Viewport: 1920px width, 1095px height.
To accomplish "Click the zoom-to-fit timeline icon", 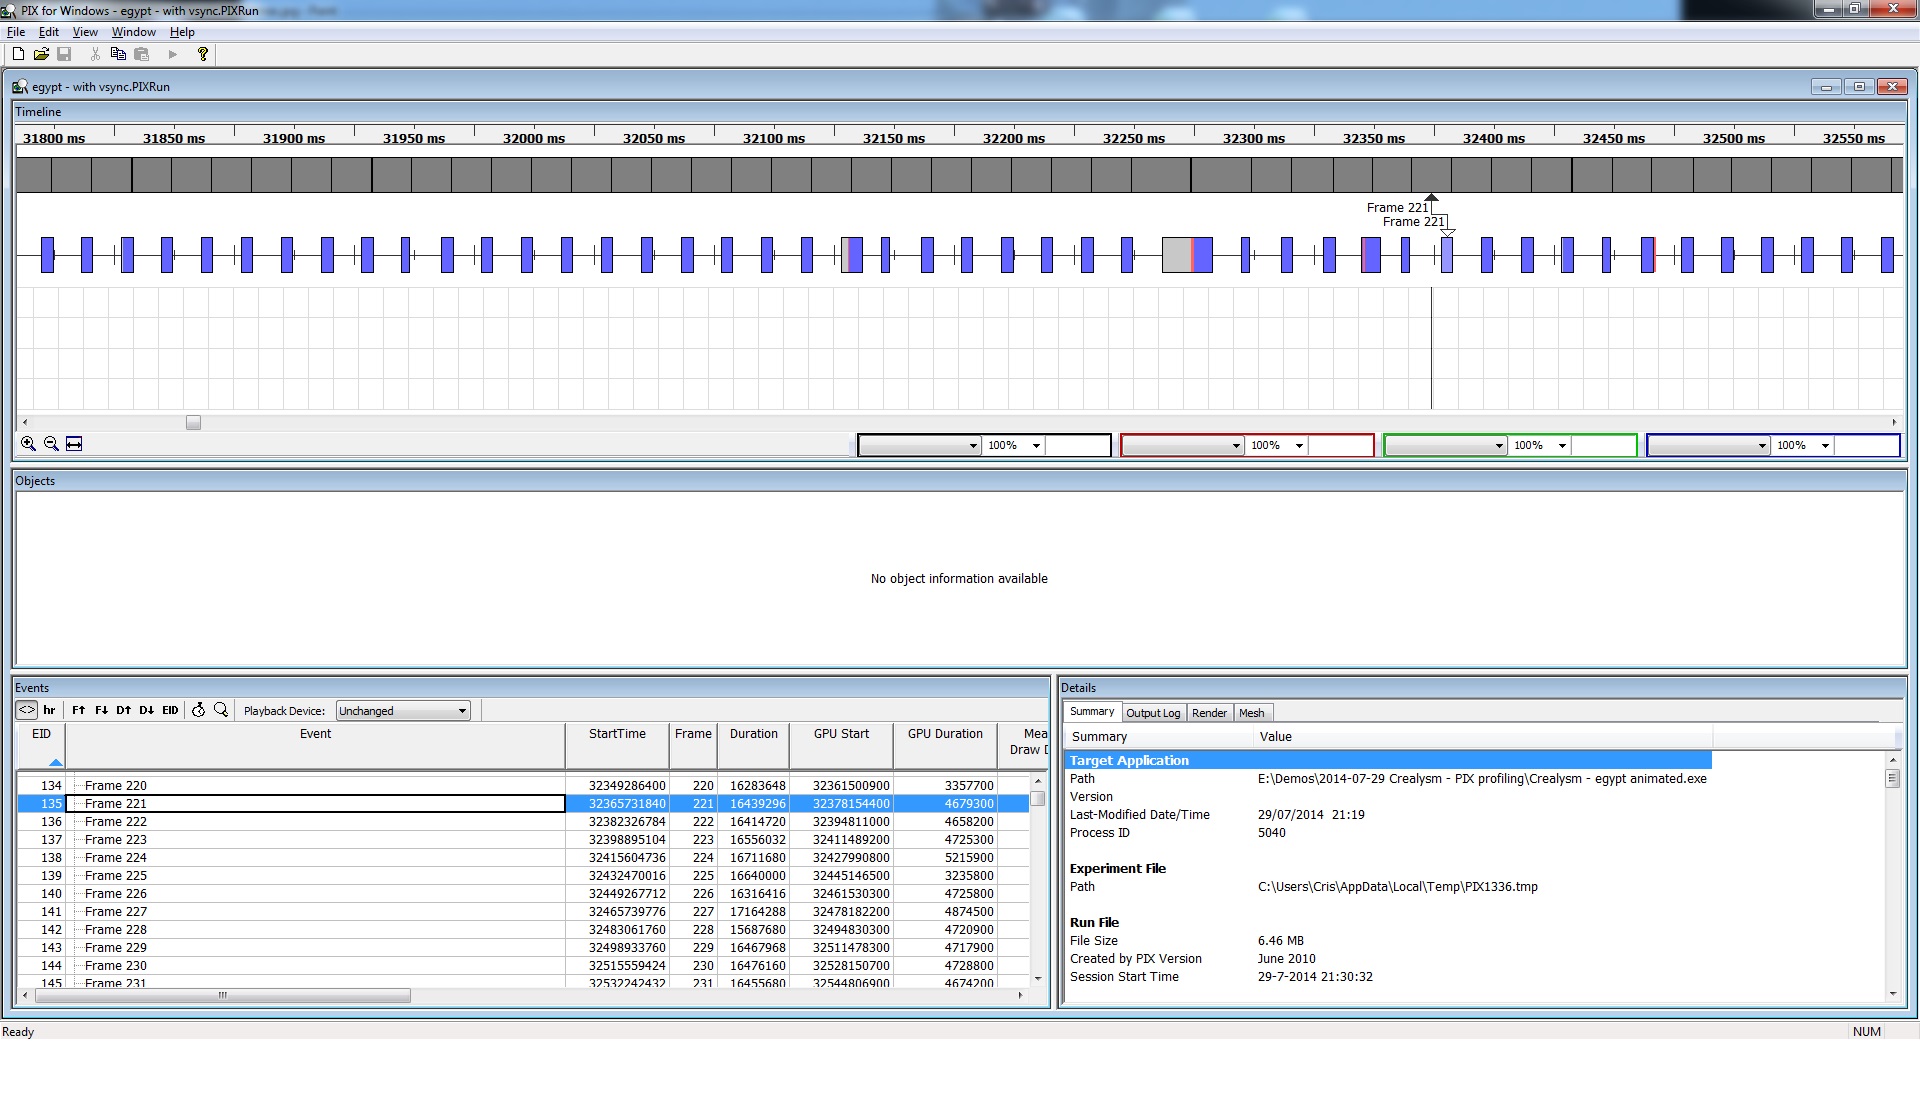I will 74,444.
